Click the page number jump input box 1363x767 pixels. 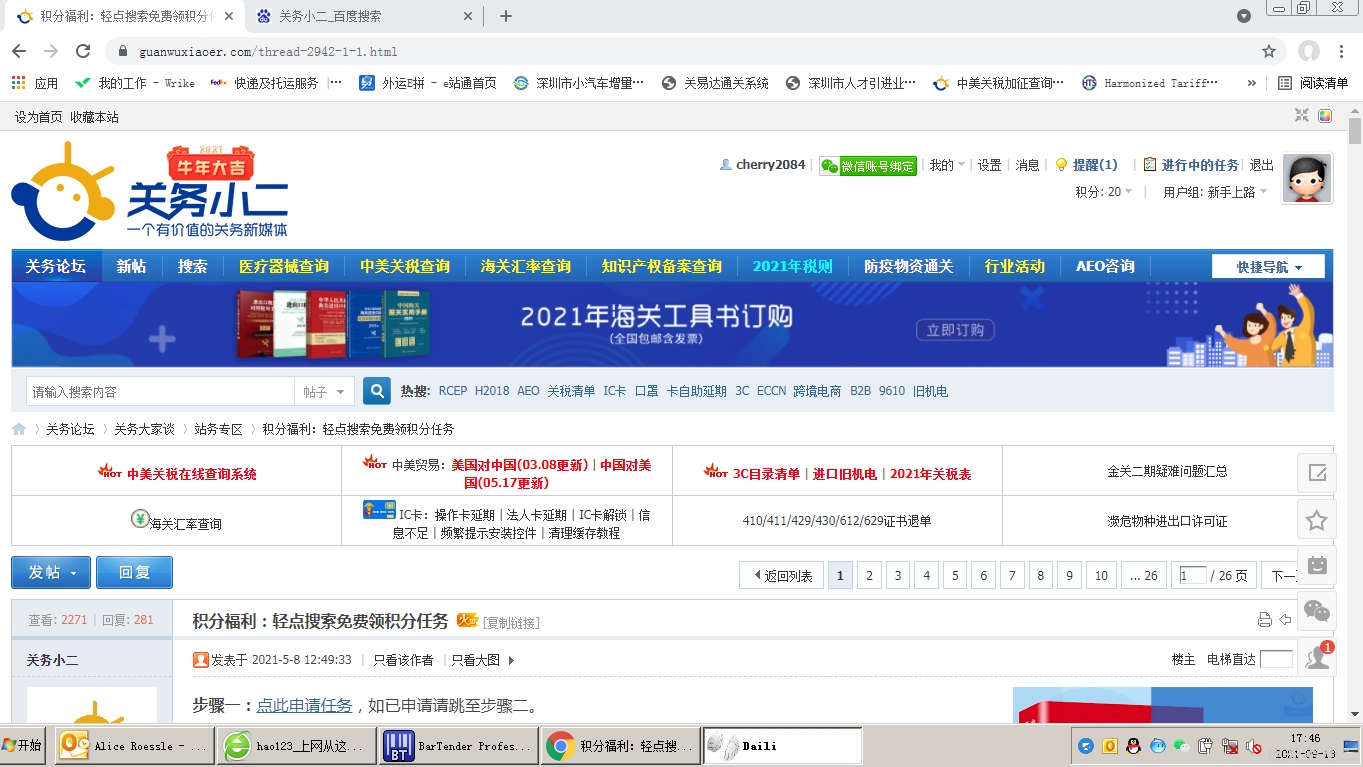(1193, 575)
